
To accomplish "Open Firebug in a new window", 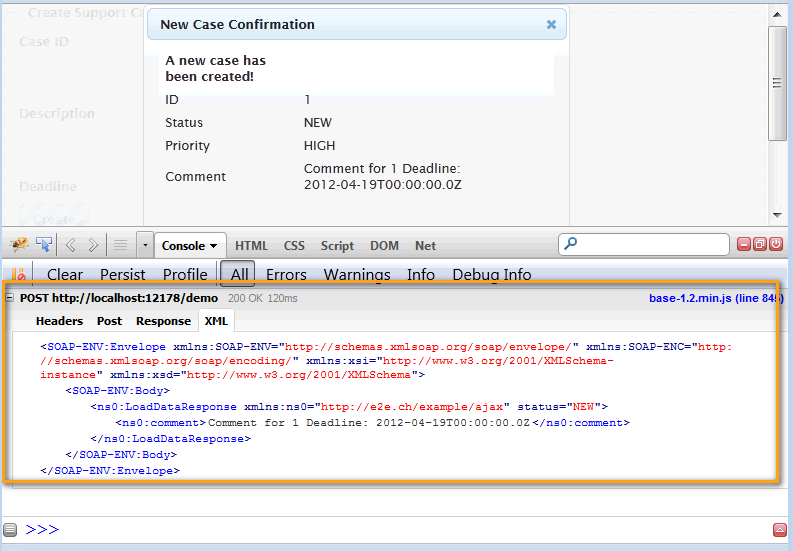I will [760, 244].
